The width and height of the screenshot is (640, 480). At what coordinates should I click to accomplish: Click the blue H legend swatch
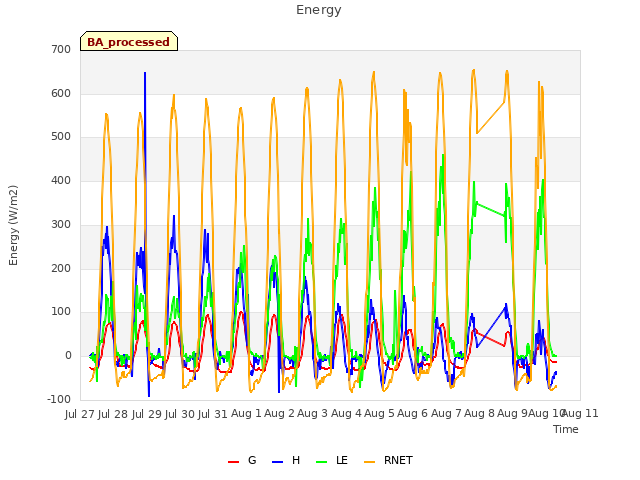[278, 462]
